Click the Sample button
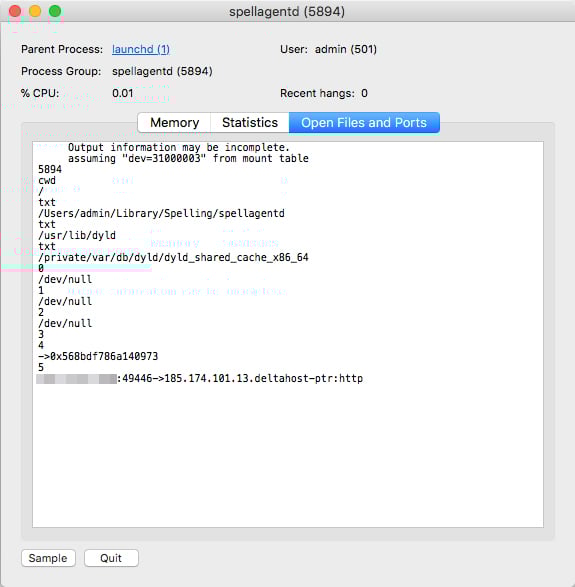The image size is (575, 587). point(48,558)
